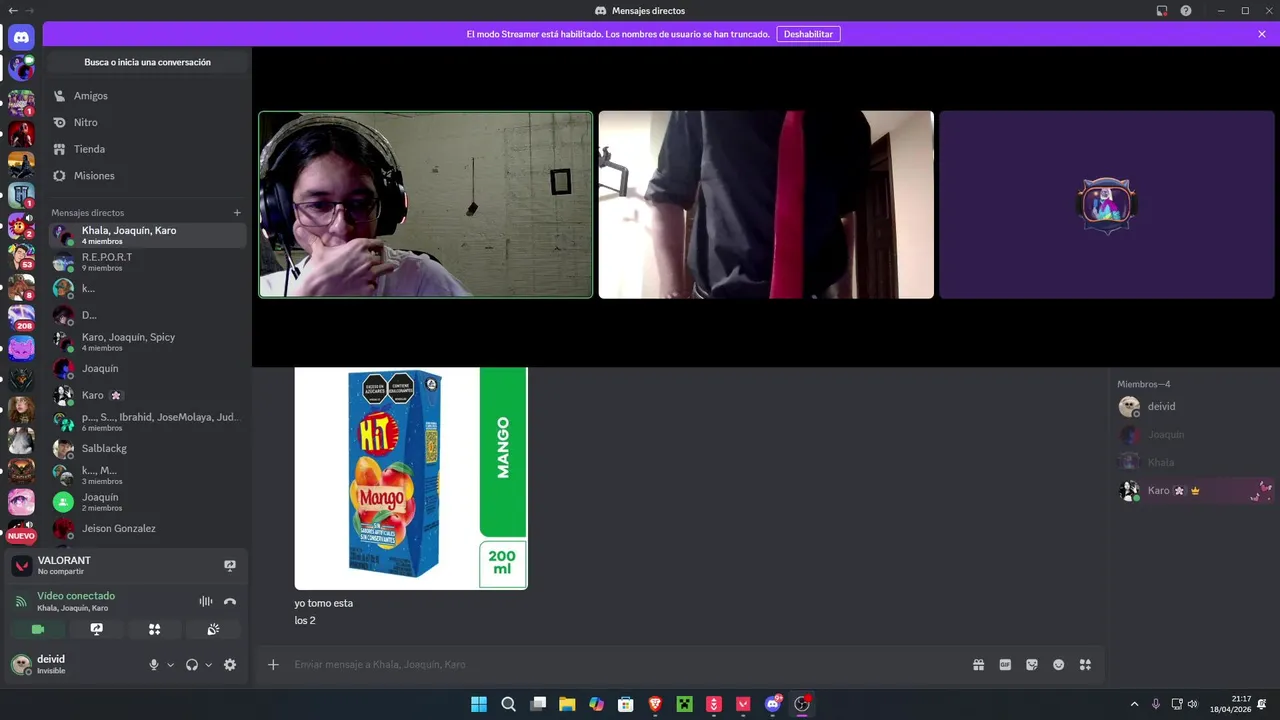Screen dimensions: 1280x720
Task: Open voice noise suppression waveform icon
Action: coord(206,601)
